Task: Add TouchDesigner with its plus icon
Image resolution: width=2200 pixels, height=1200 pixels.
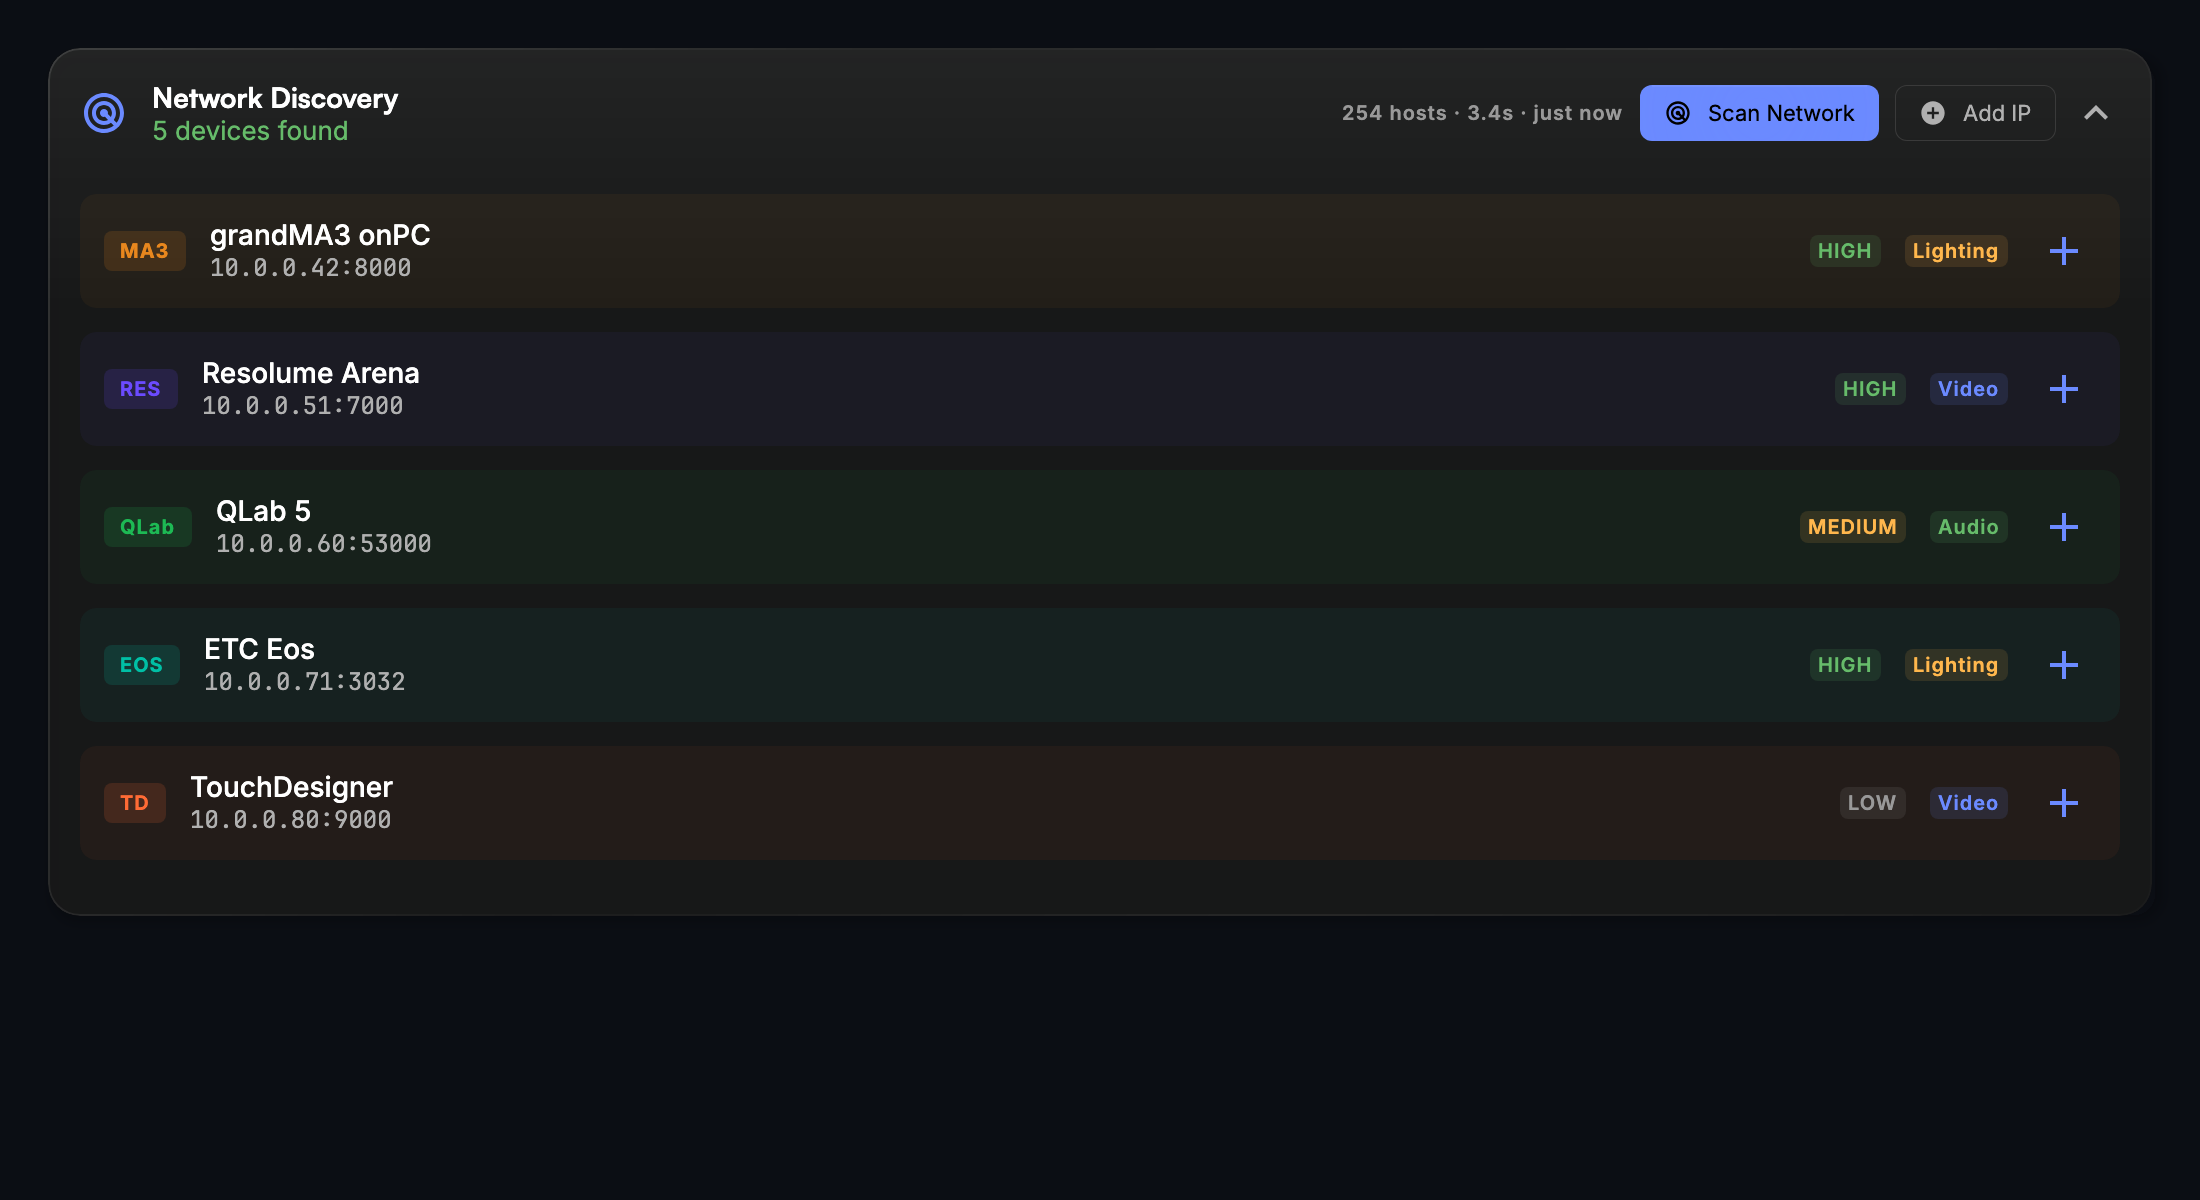Action: pos(2064,803)
